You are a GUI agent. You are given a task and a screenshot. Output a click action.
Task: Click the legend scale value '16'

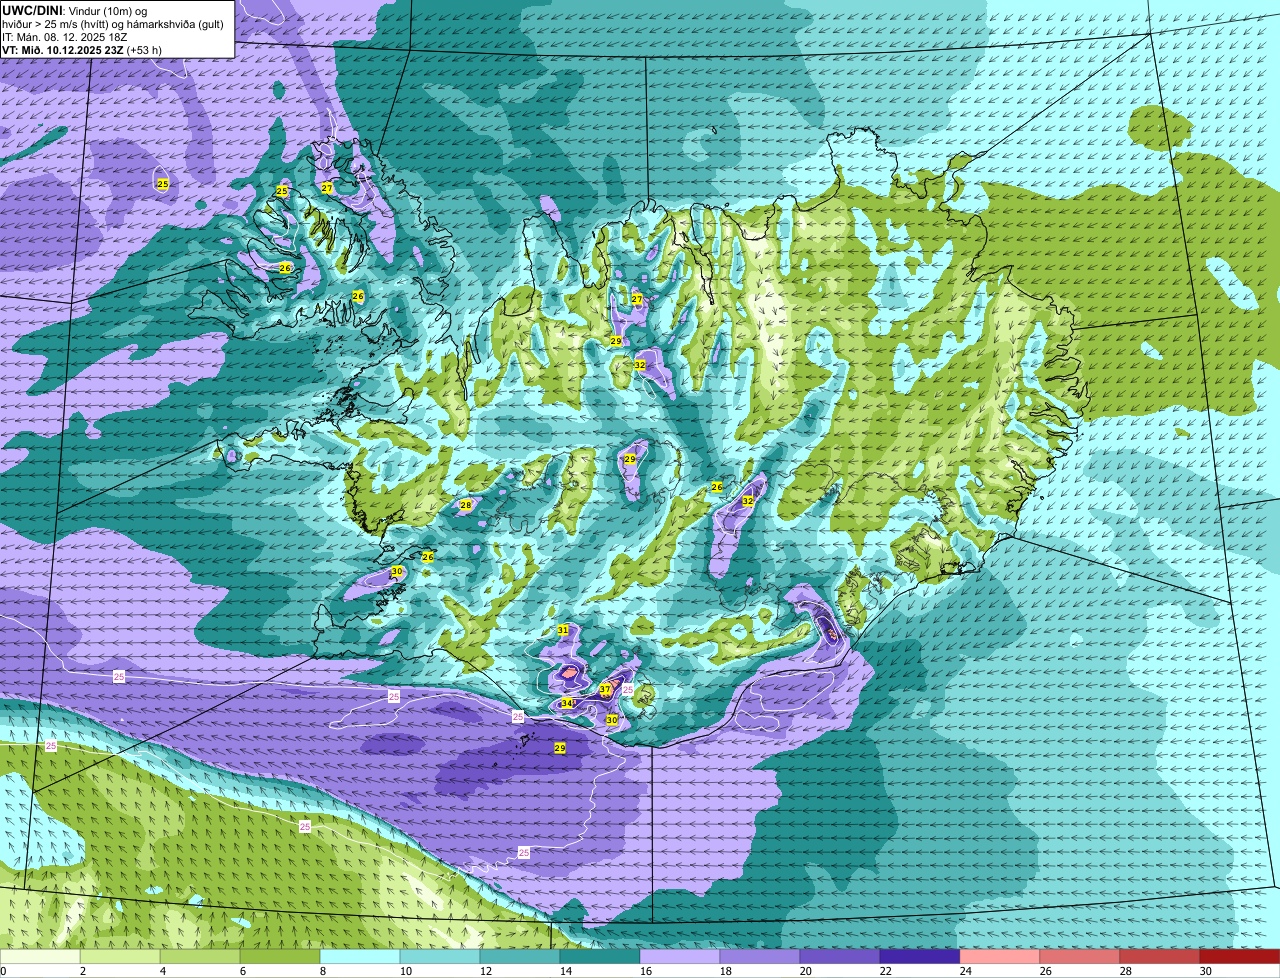[645, 971]
